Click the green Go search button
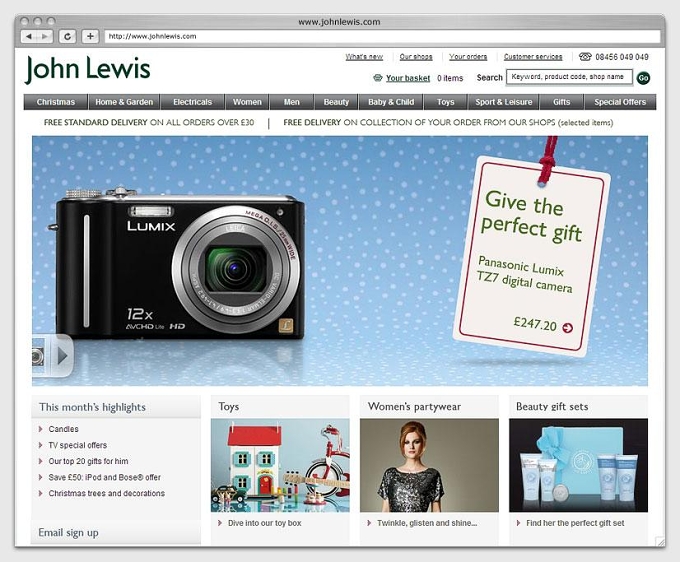Screen dimensions: 680x562 pos(644,78)
